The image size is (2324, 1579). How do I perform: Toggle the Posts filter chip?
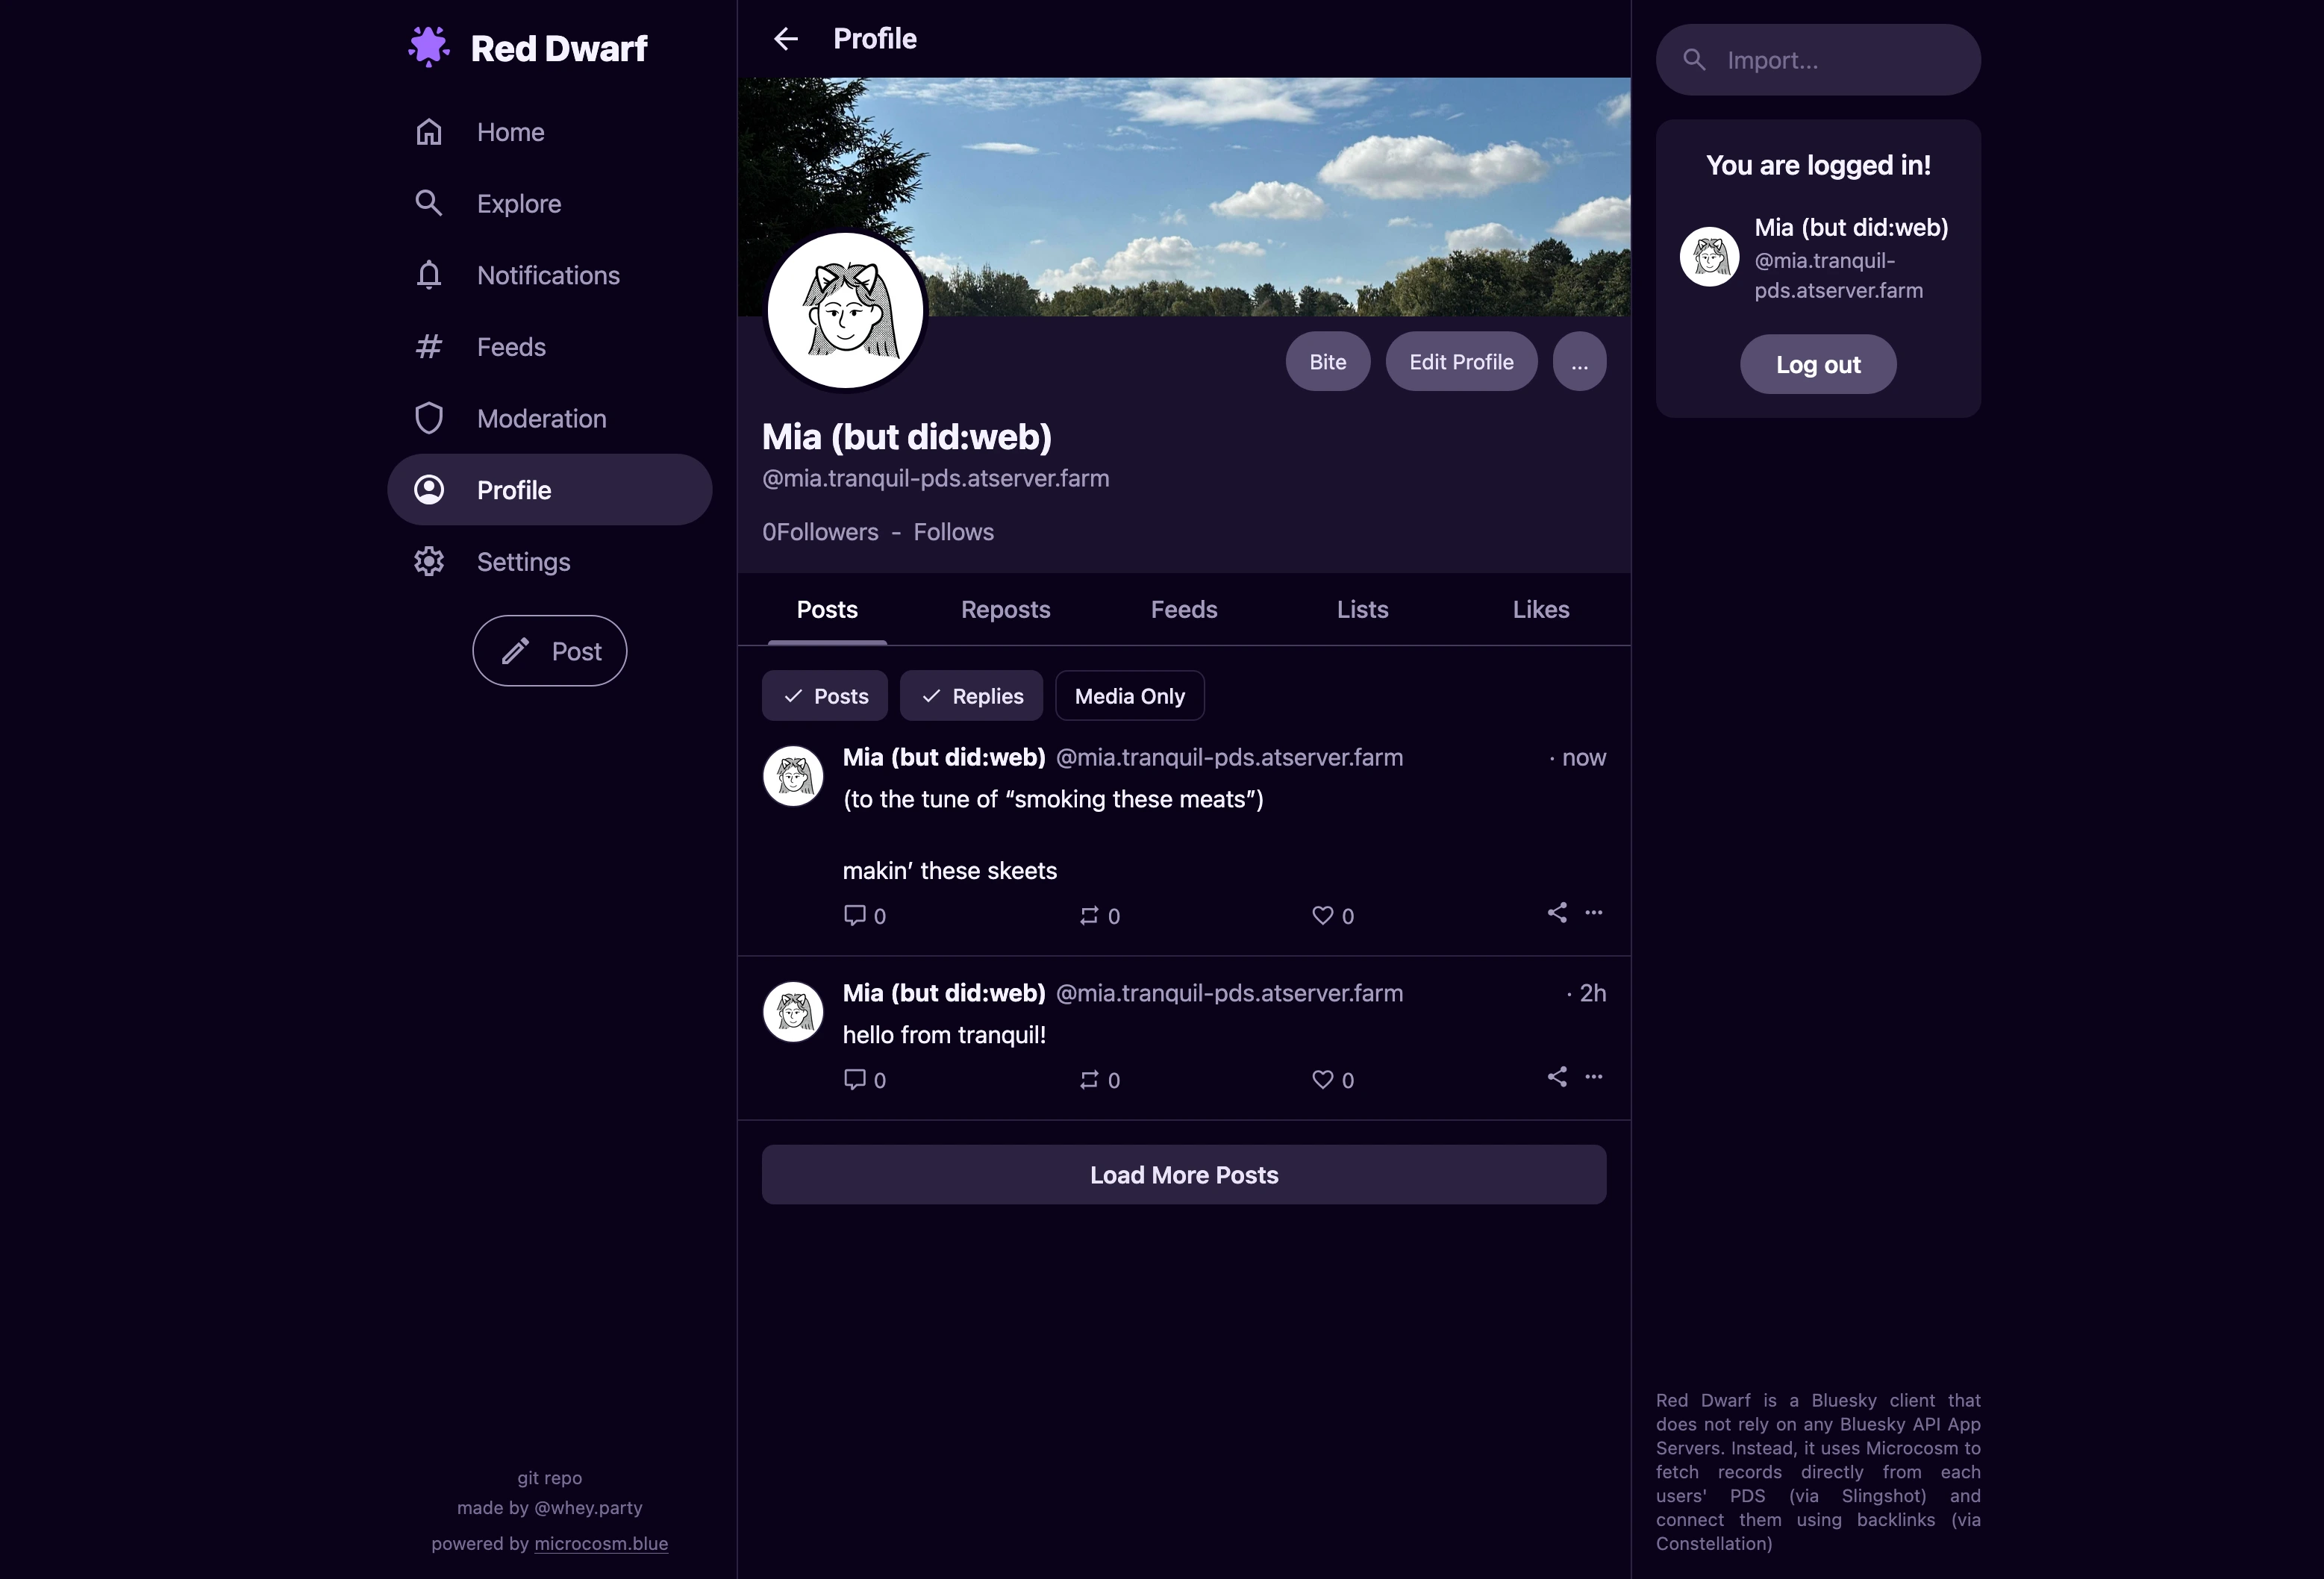[825, 696]
